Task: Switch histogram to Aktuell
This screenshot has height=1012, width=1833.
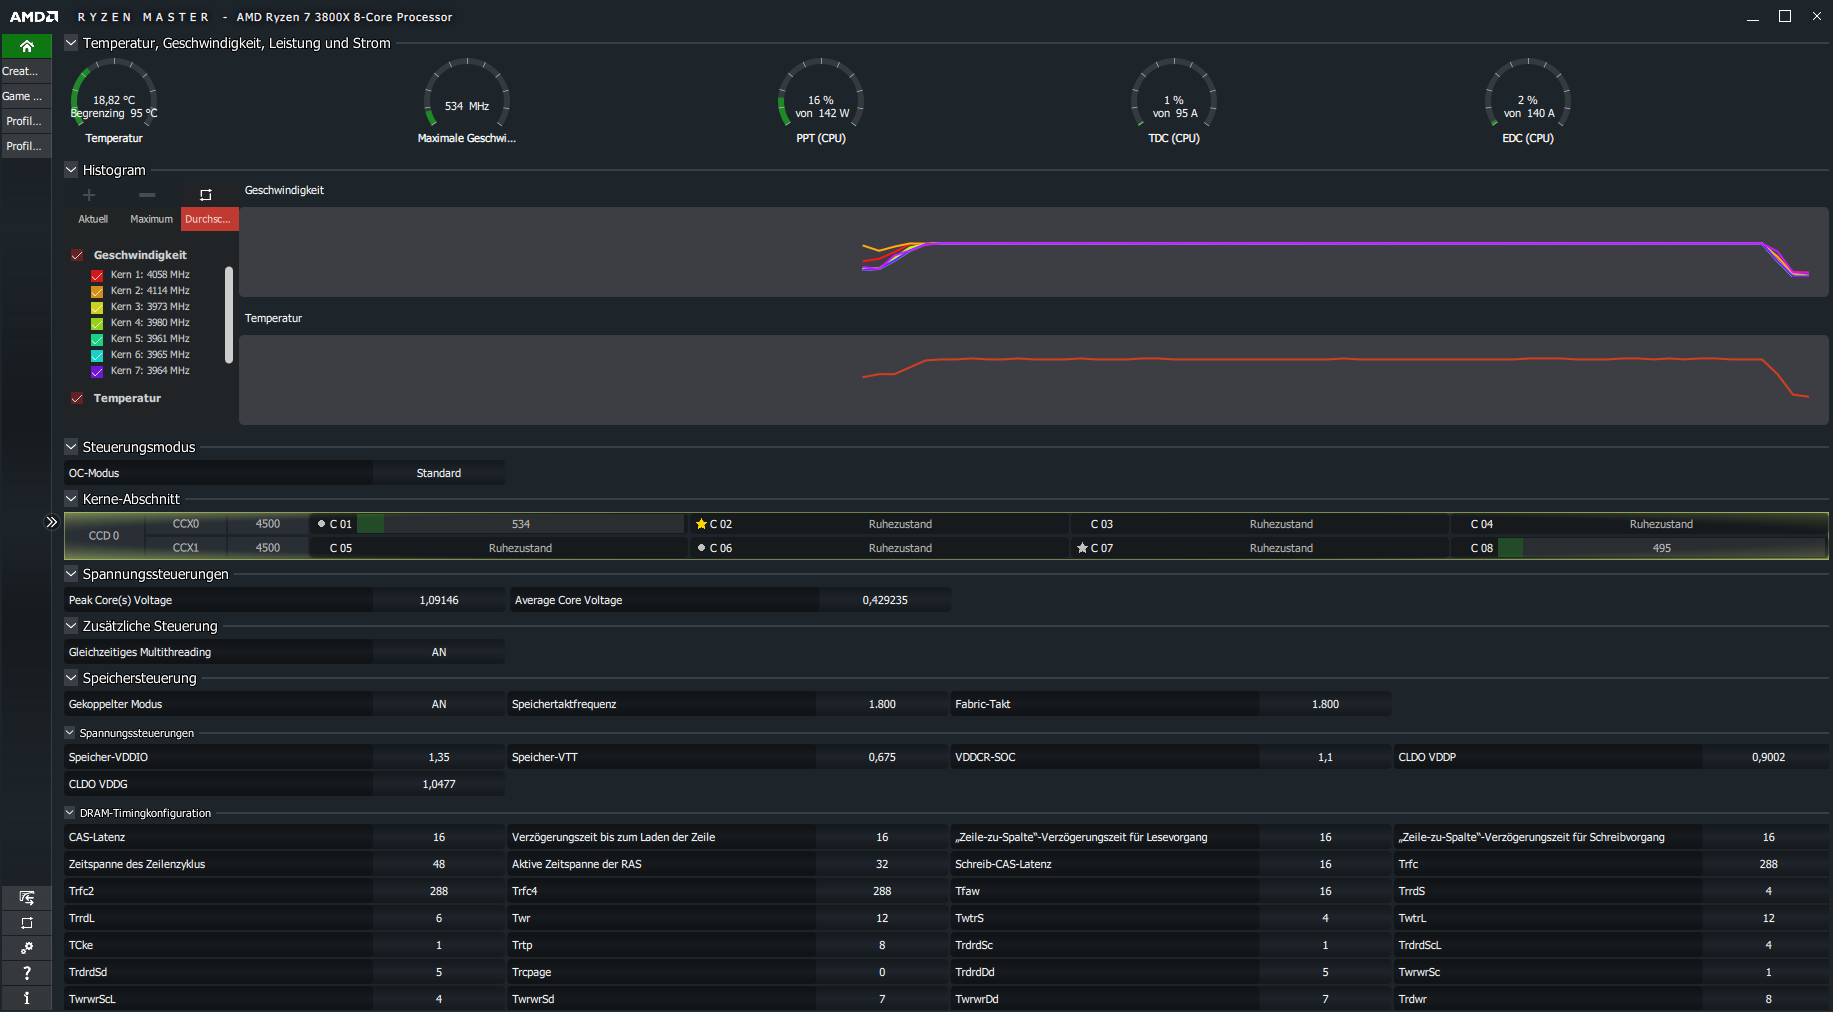Action: tap(93, 219)
